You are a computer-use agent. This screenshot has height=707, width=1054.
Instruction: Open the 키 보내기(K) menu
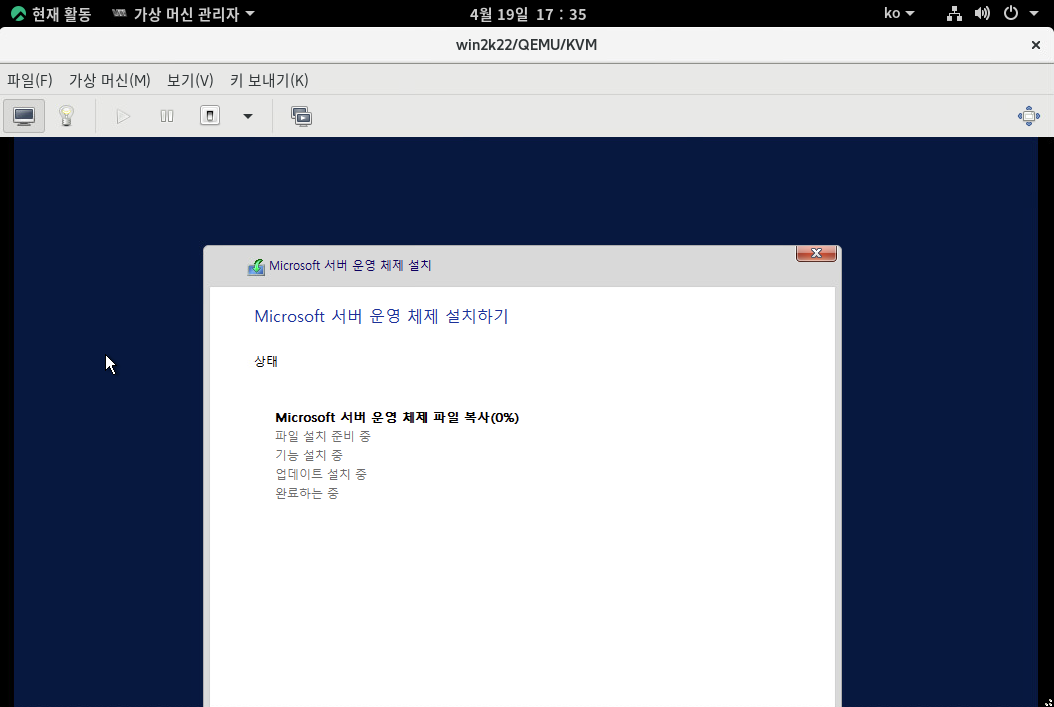coord(269,81)
